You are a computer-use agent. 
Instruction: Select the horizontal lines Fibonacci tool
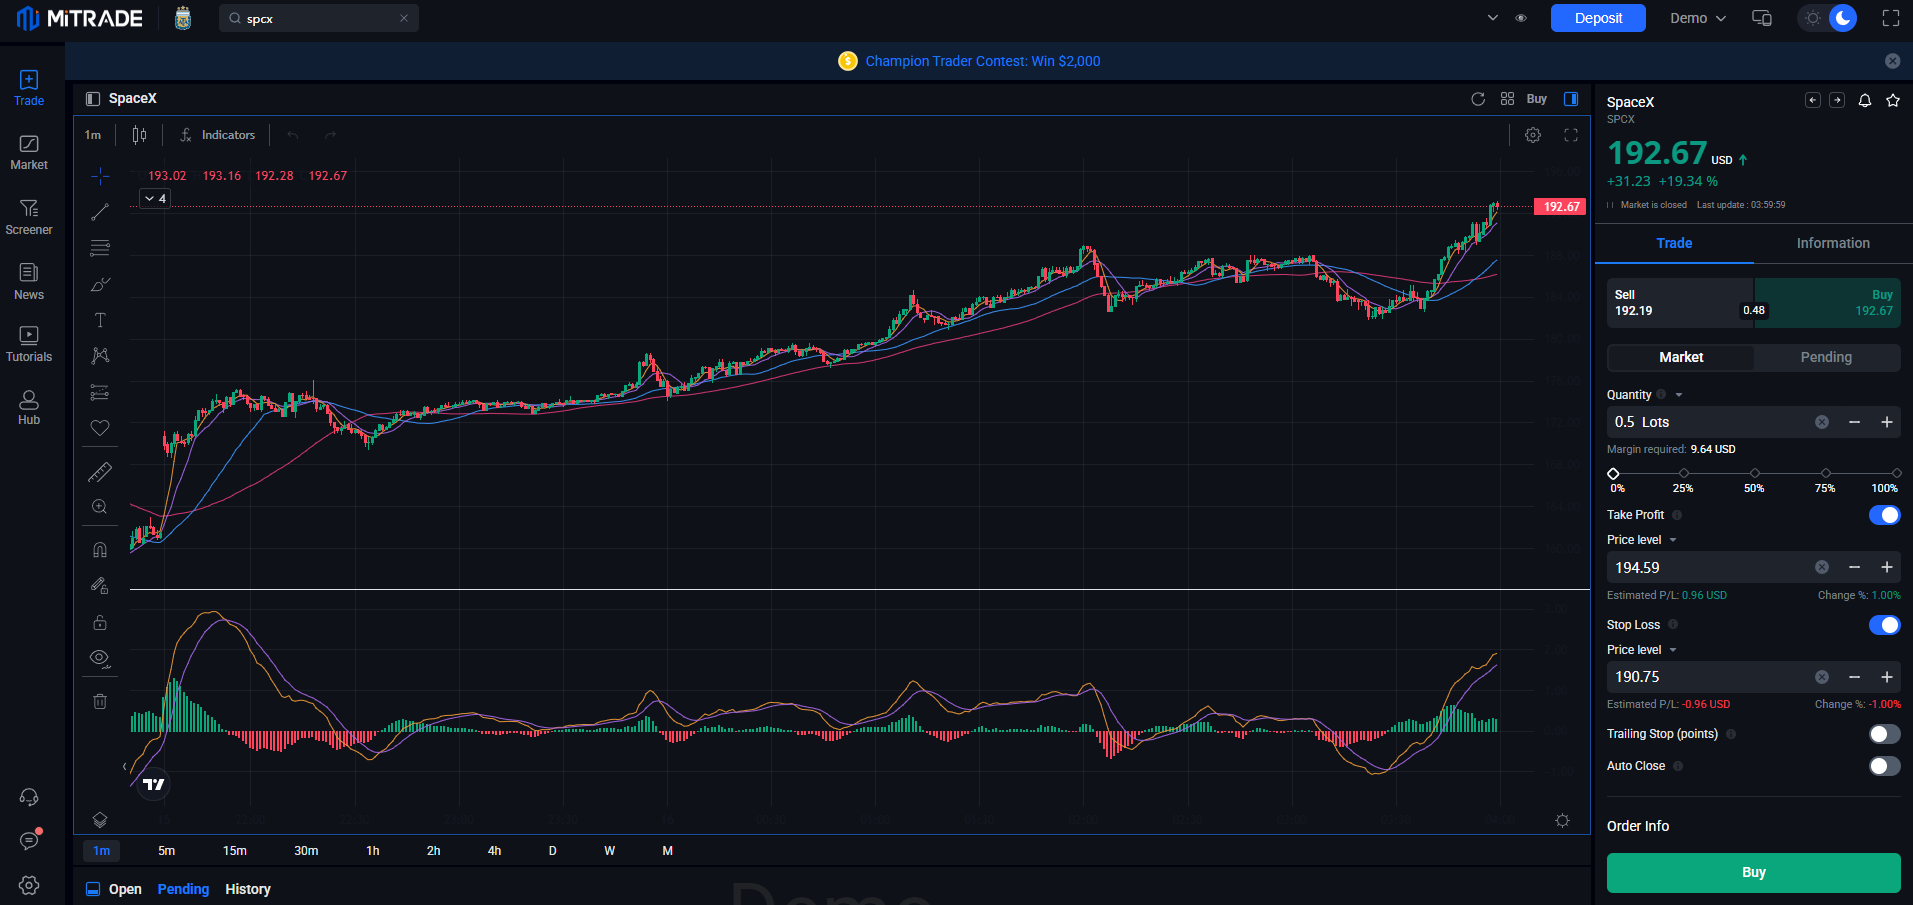(100, 248)
